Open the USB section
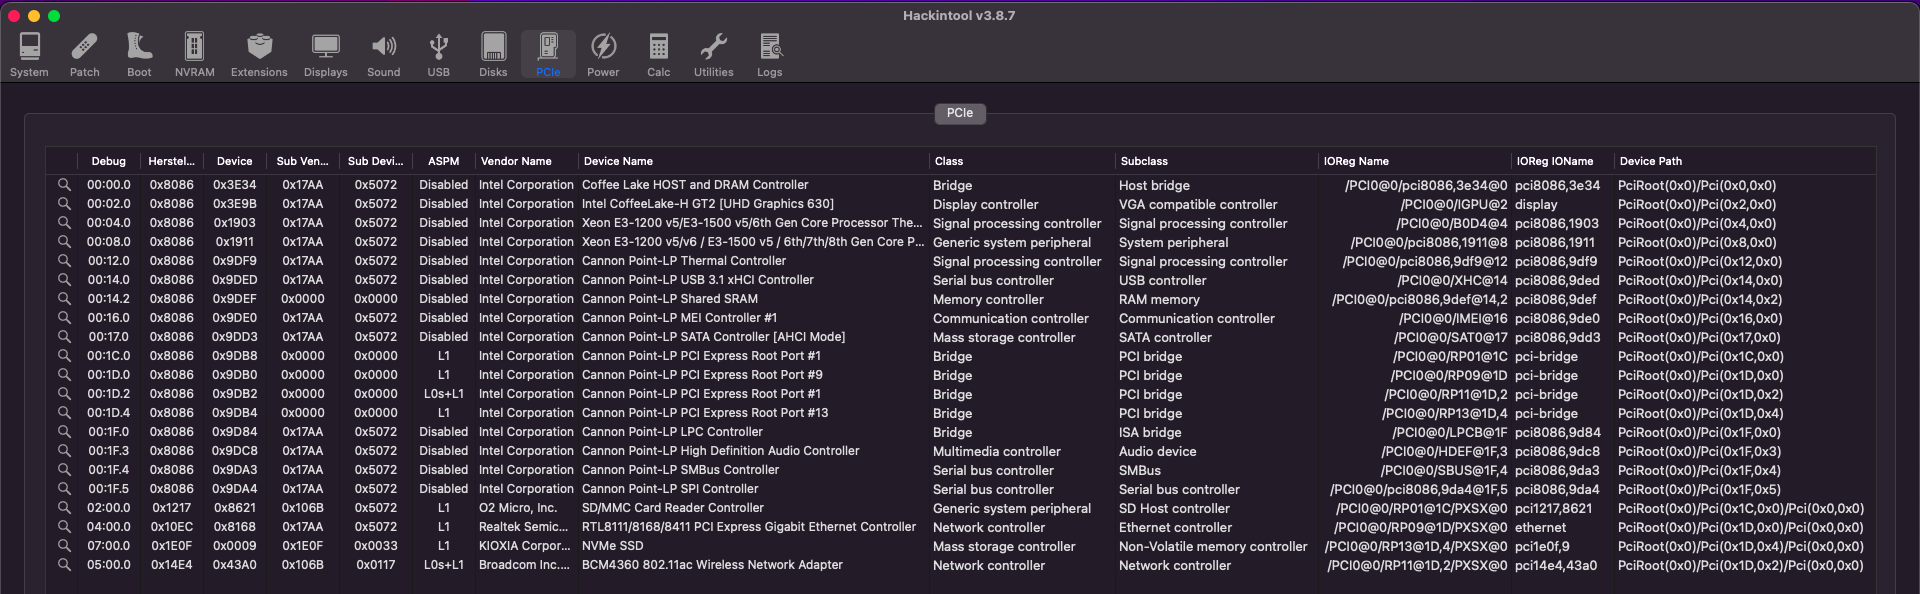 (438, 54)
